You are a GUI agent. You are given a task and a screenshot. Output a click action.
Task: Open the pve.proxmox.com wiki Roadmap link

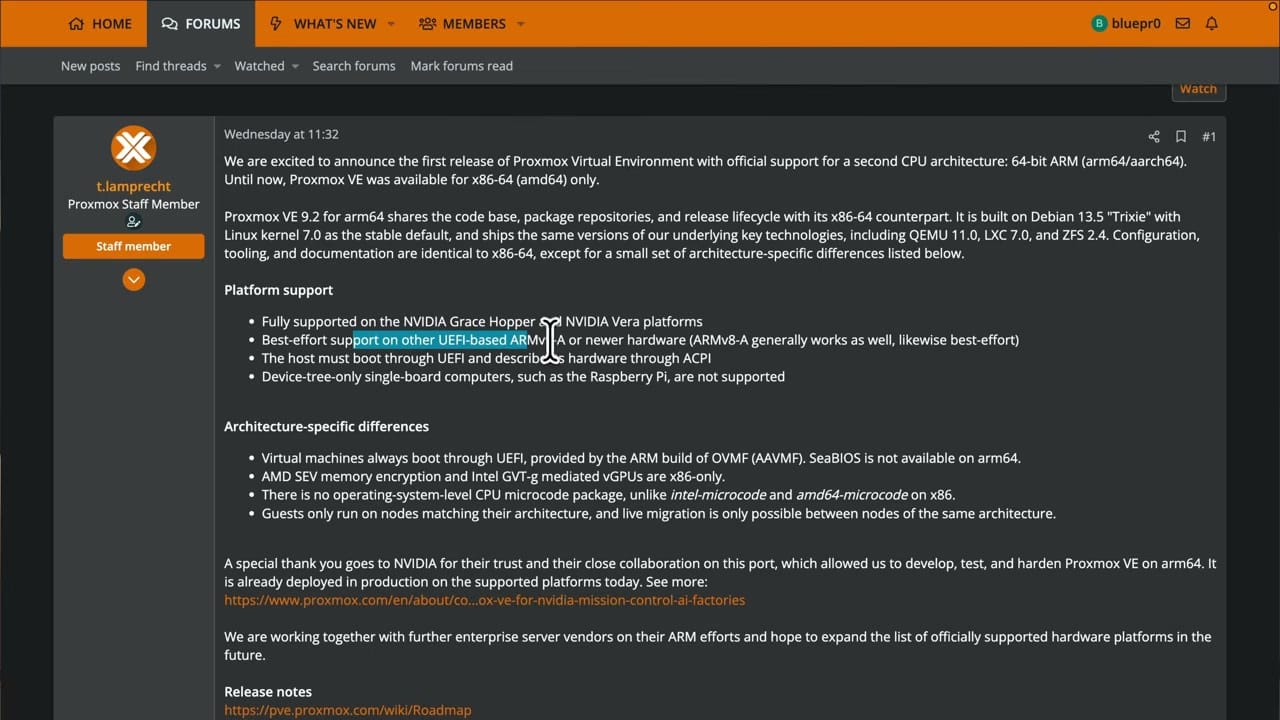(x=347, y=710)
